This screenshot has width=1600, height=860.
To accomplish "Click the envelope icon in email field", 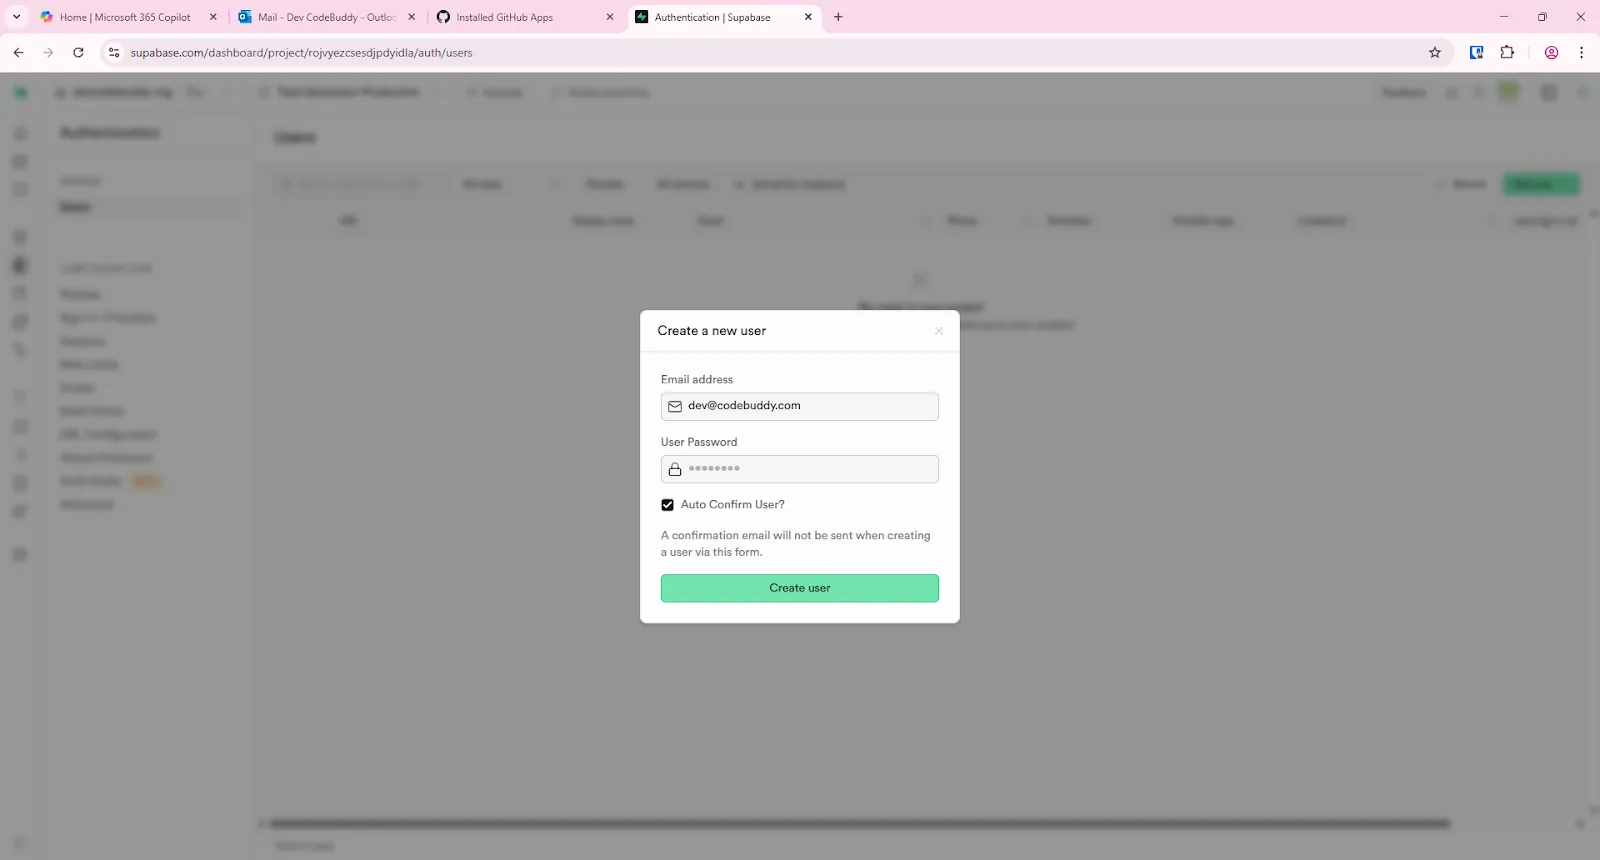I will [x=675, y=406].
